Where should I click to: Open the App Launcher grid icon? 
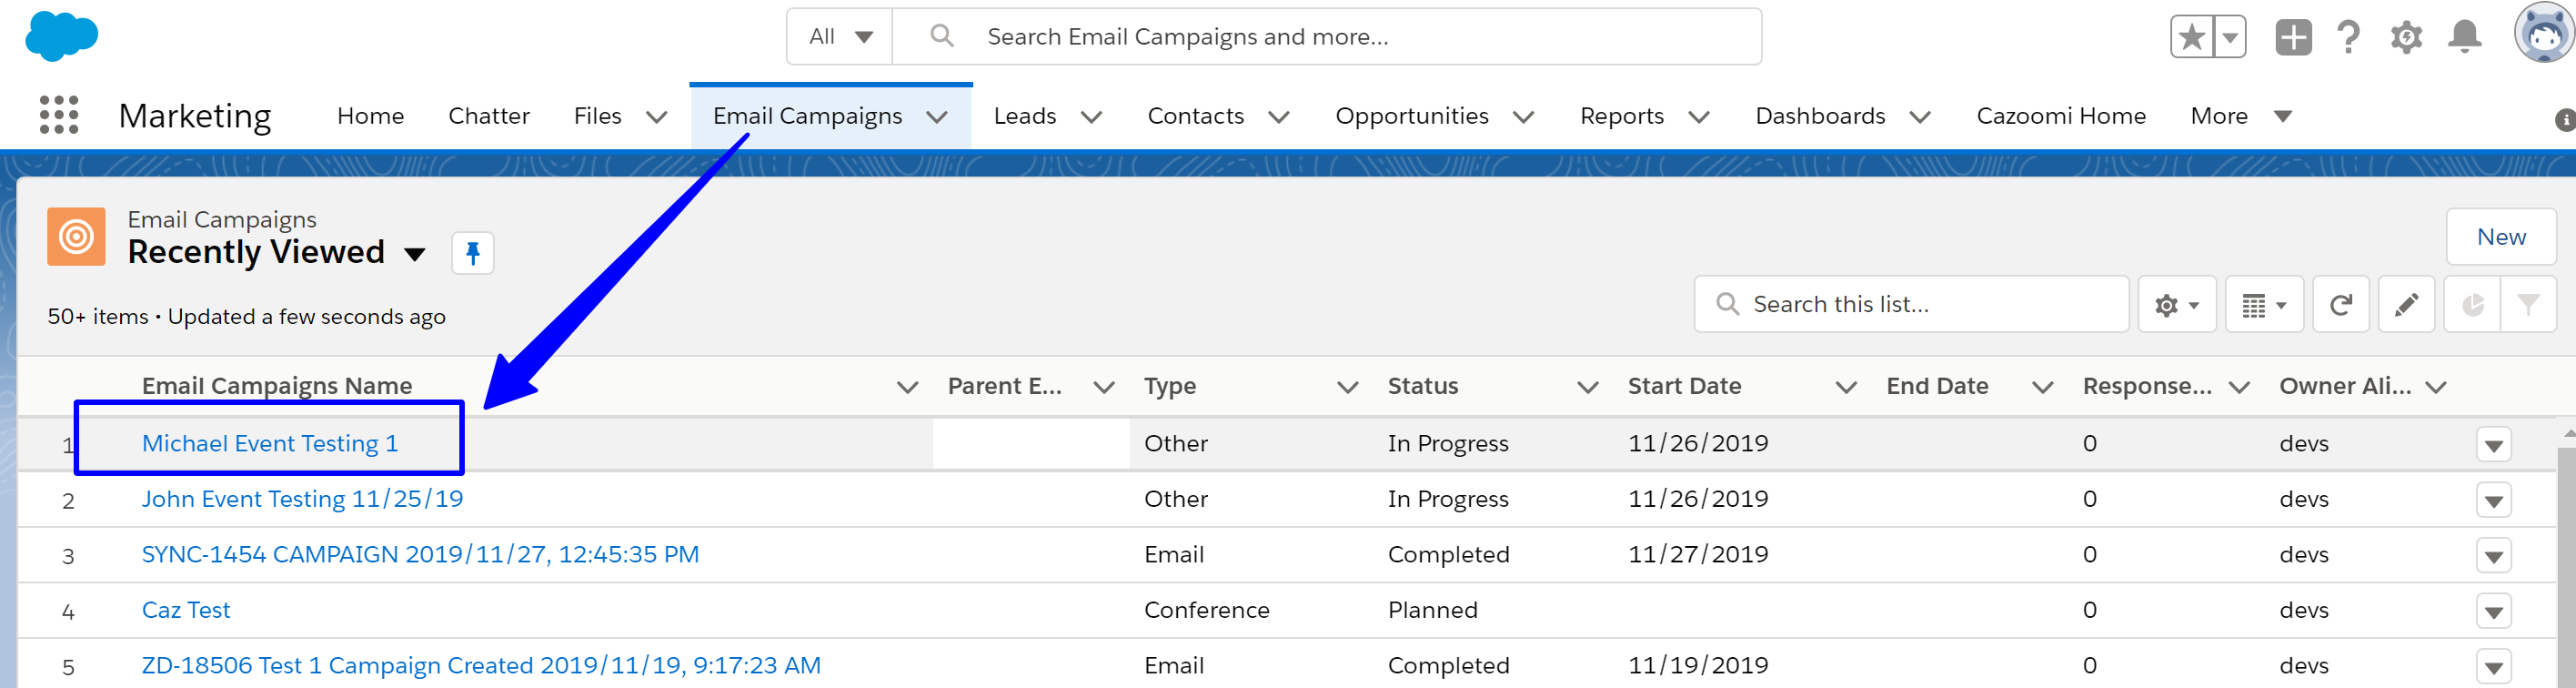click(x=59, y=115)
